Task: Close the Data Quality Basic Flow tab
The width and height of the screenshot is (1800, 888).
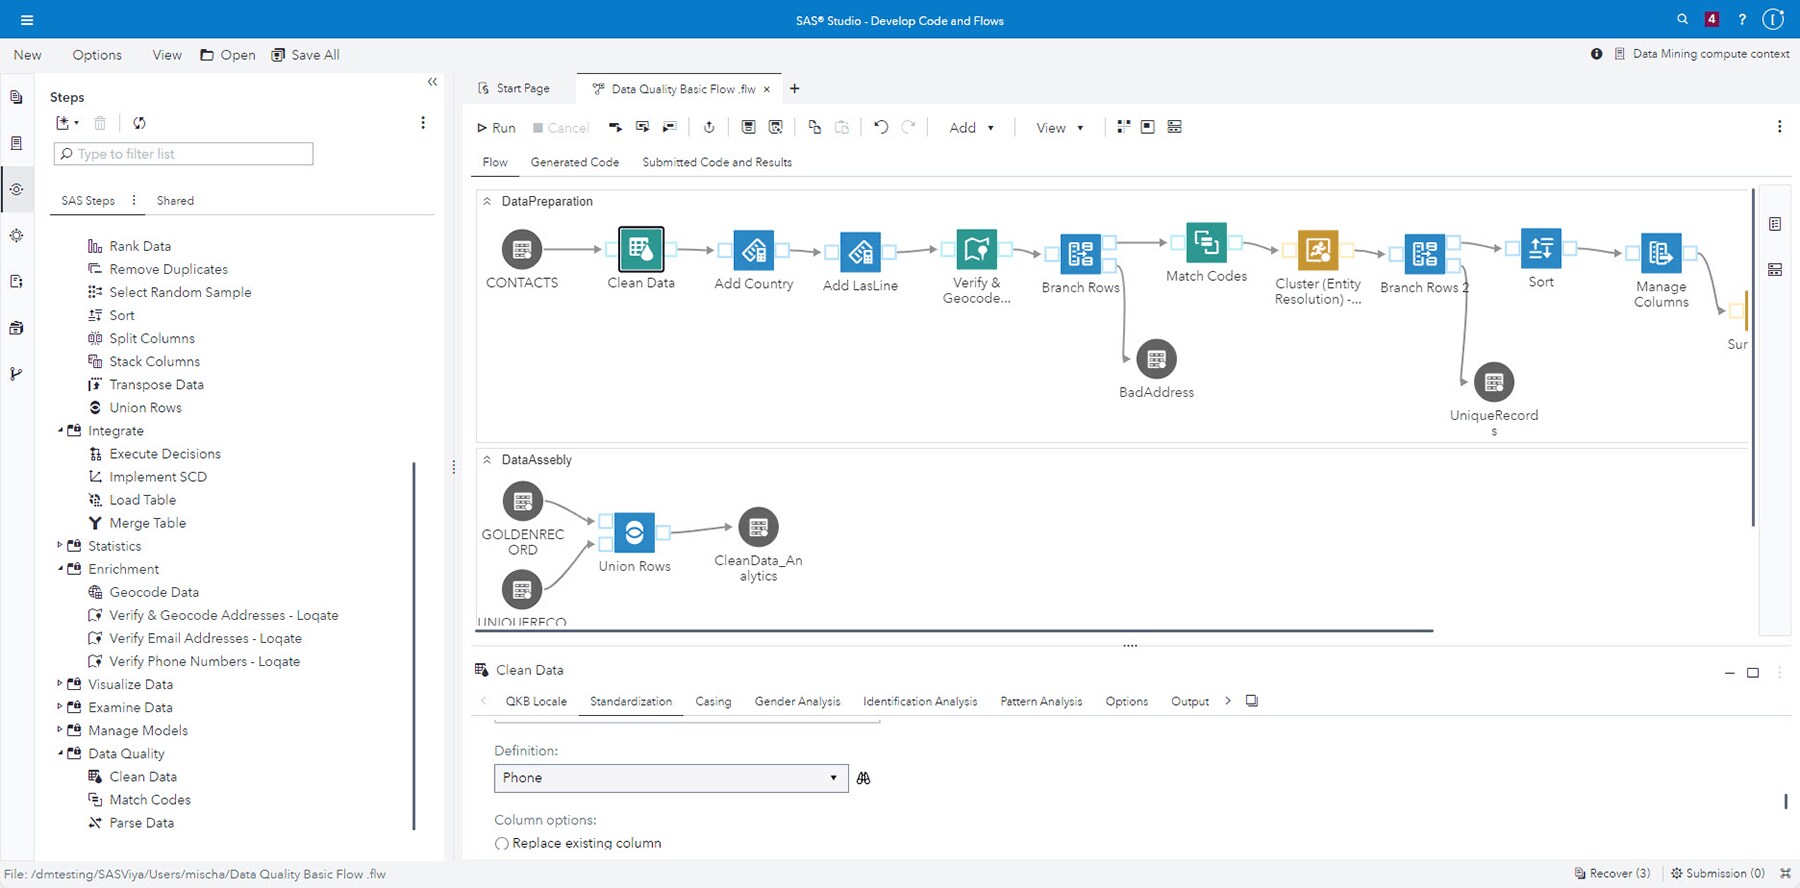Action: click(767, 89)
